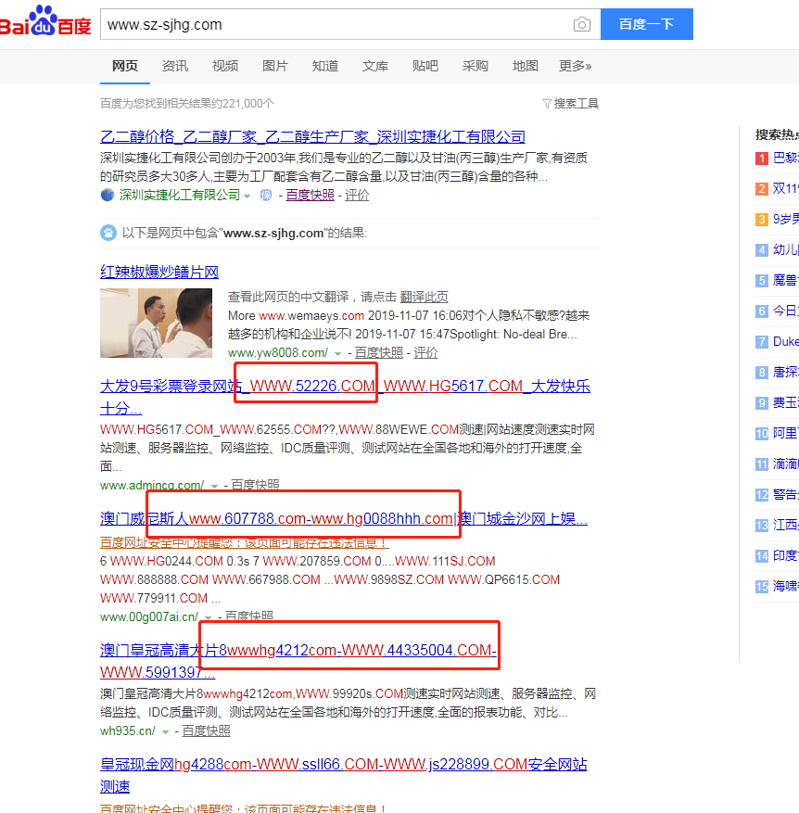This screenshot has height=813, width=799.
Task: Click the wh935.cn/ URL
Action: [128, 731]
